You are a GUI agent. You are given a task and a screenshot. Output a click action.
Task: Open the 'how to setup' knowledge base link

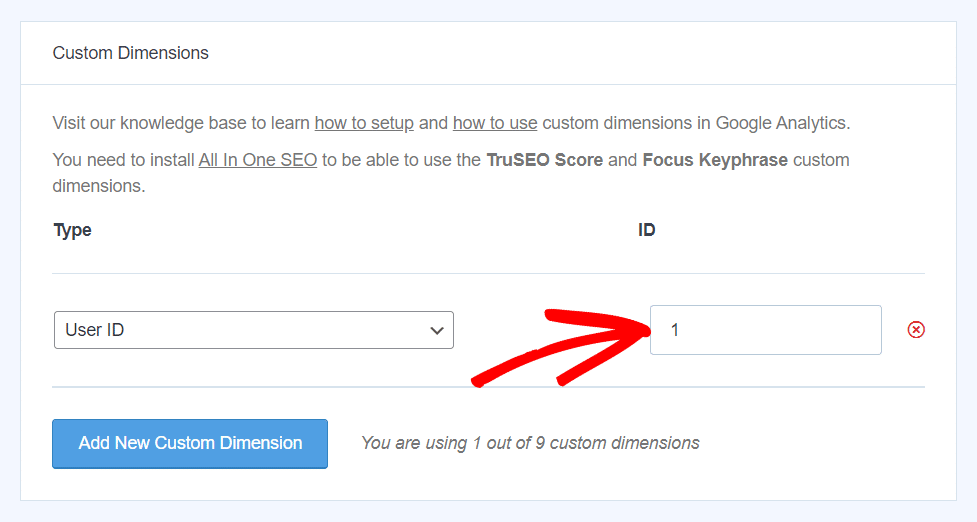(364, 123)
